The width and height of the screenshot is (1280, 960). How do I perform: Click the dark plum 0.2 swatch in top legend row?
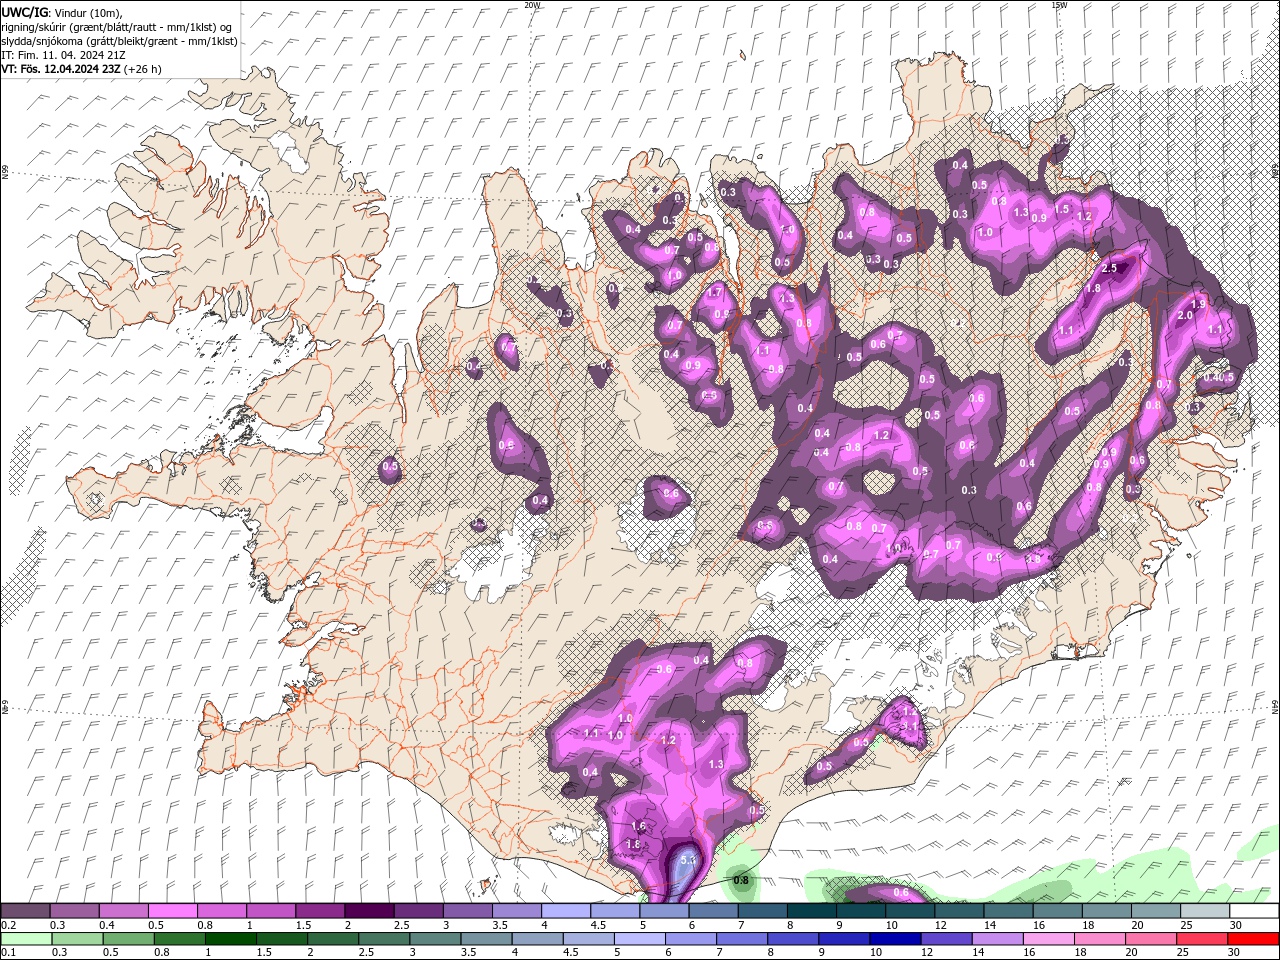coord(25,911)
